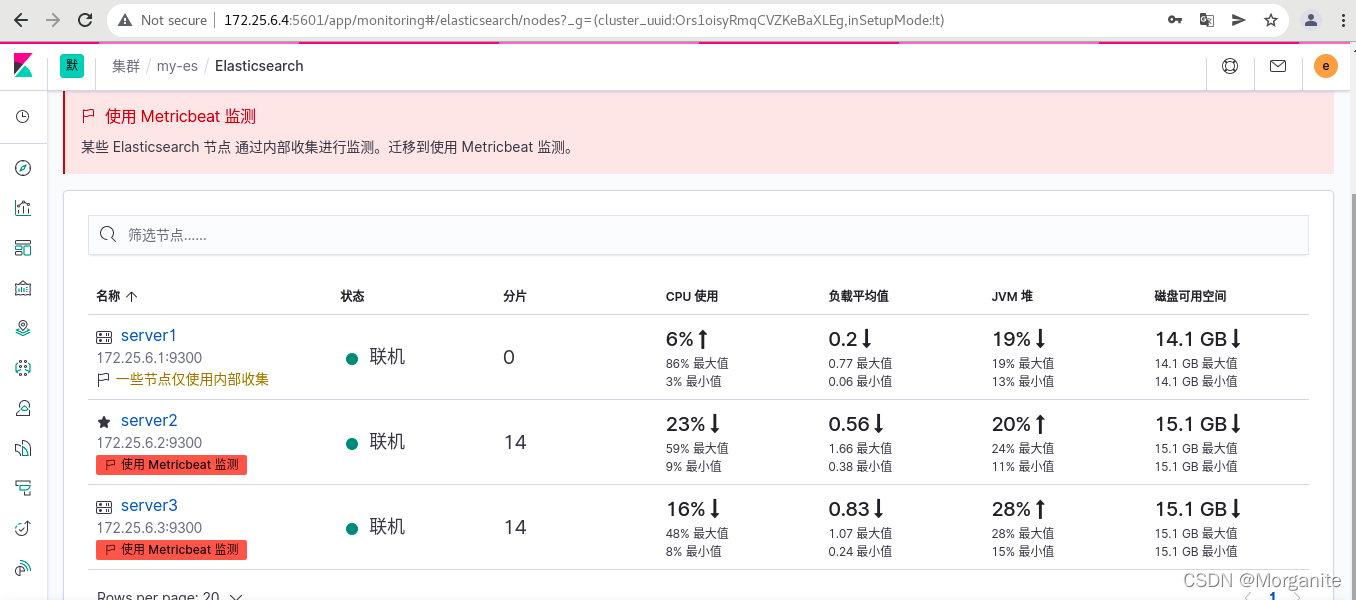The height and width of the screenshot is (600, 1356).
Task: Click the 172.25.6.2:9300 address text
Action: point(149,443)
